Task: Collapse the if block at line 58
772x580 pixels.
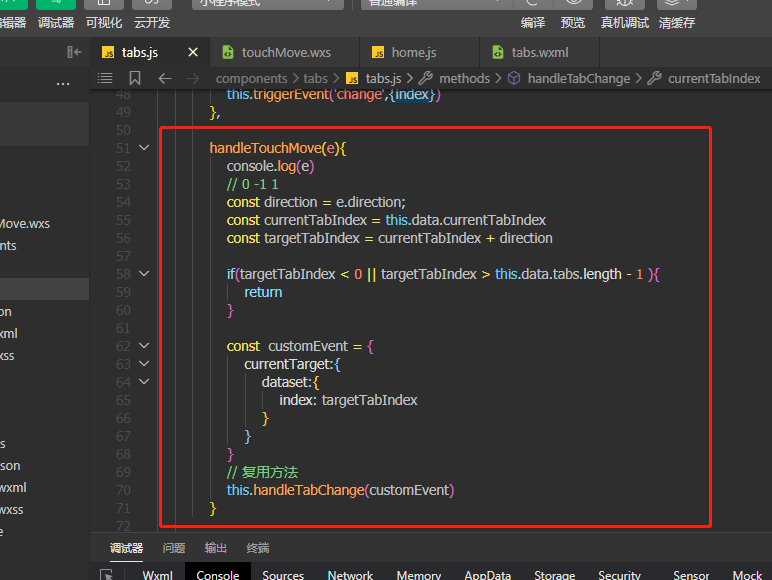Action: pos(144,274)
